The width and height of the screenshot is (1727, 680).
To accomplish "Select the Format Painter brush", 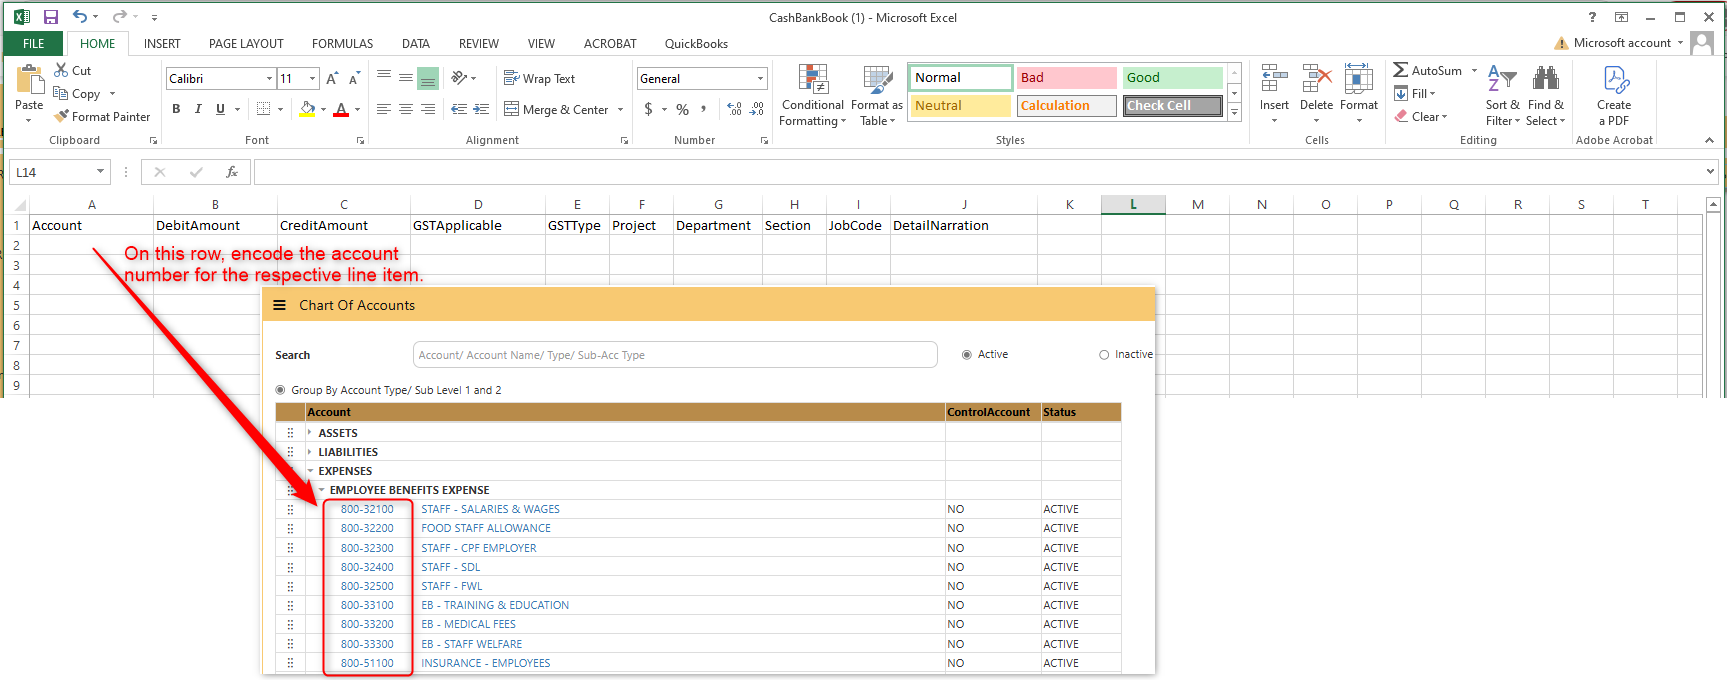I will (x=61, y=116).
